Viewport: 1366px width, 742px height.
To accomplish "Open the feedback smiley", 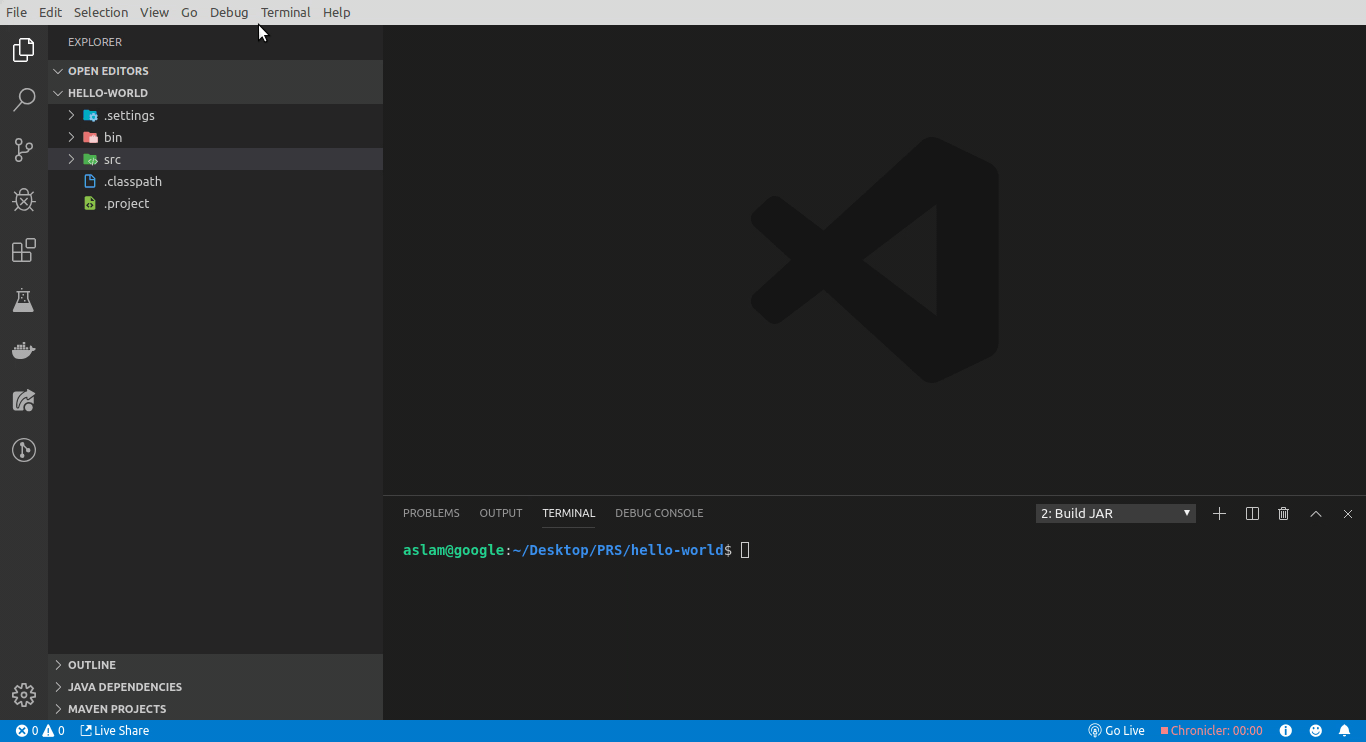I will [1316, 730].
